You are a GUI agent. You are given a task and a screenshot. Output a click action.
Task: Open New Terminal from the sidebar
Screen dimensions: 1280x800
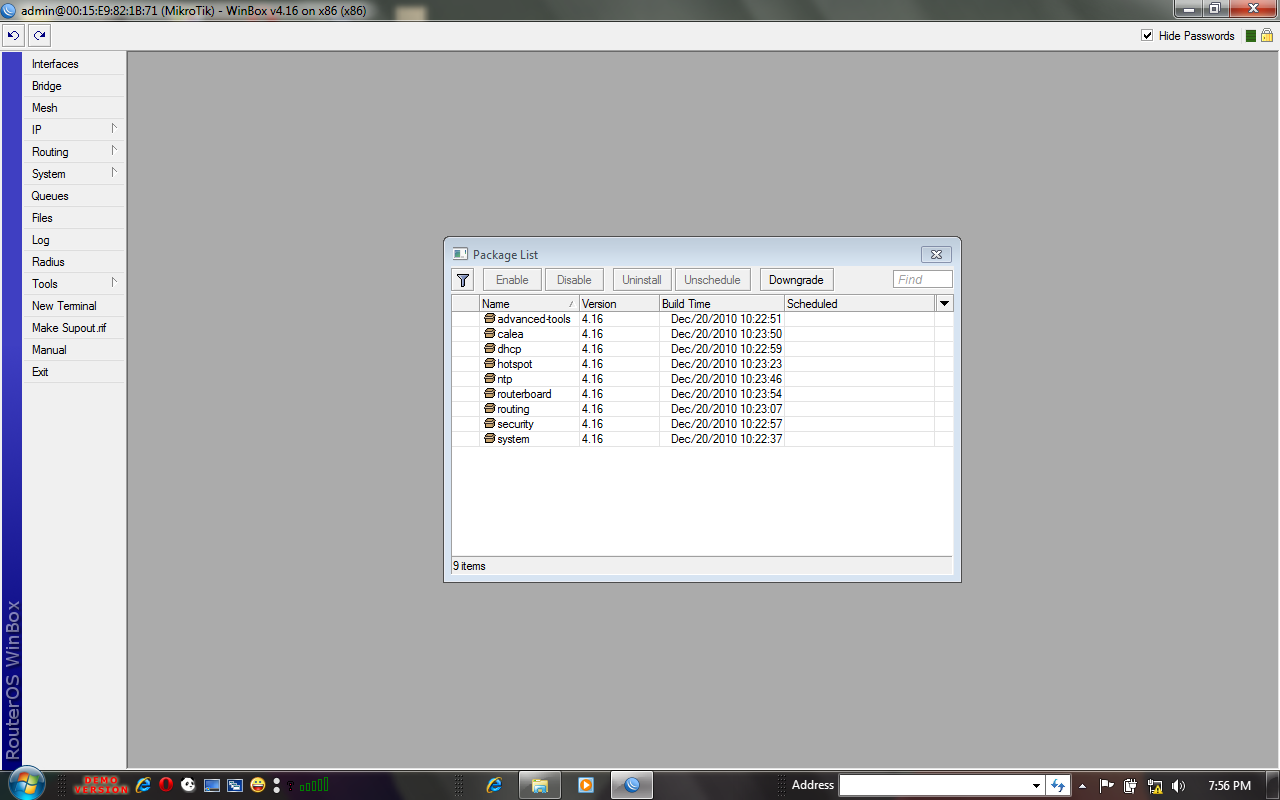tap(74, 306)
